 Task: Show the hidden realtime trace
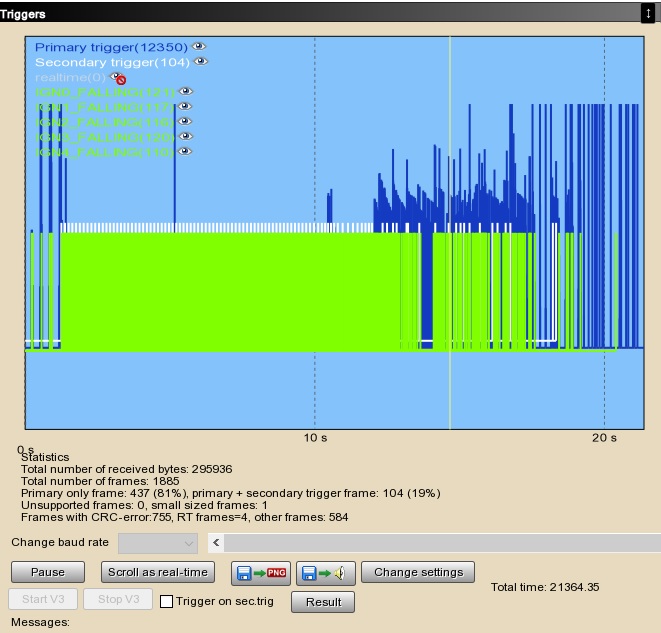[119, 78]
